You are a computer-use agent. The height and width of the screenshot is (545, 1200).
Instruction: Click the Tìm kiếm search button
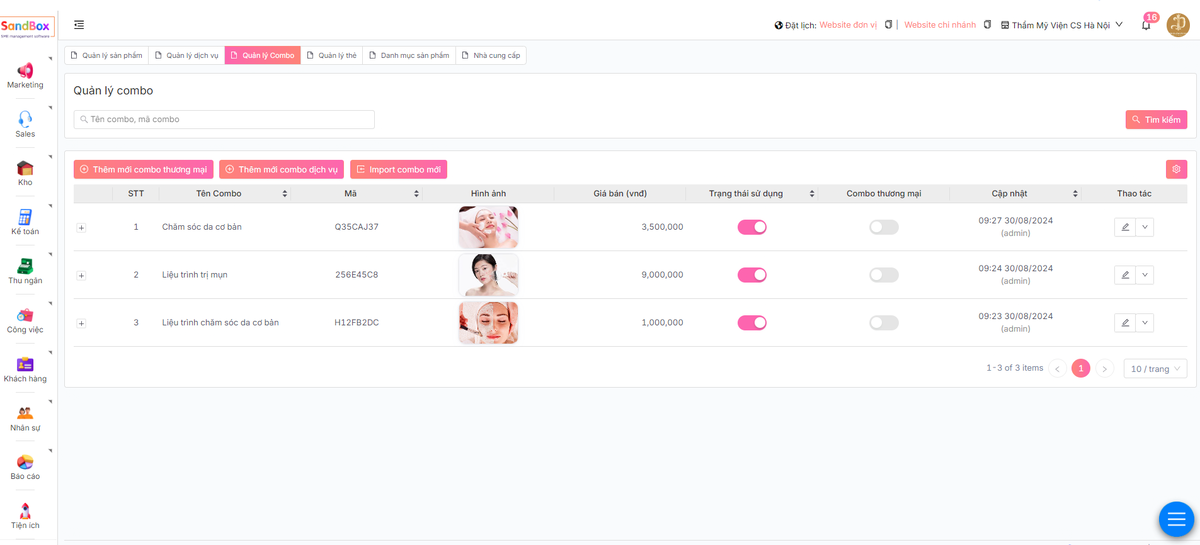pyautogui.click(x=1156, y=120)
